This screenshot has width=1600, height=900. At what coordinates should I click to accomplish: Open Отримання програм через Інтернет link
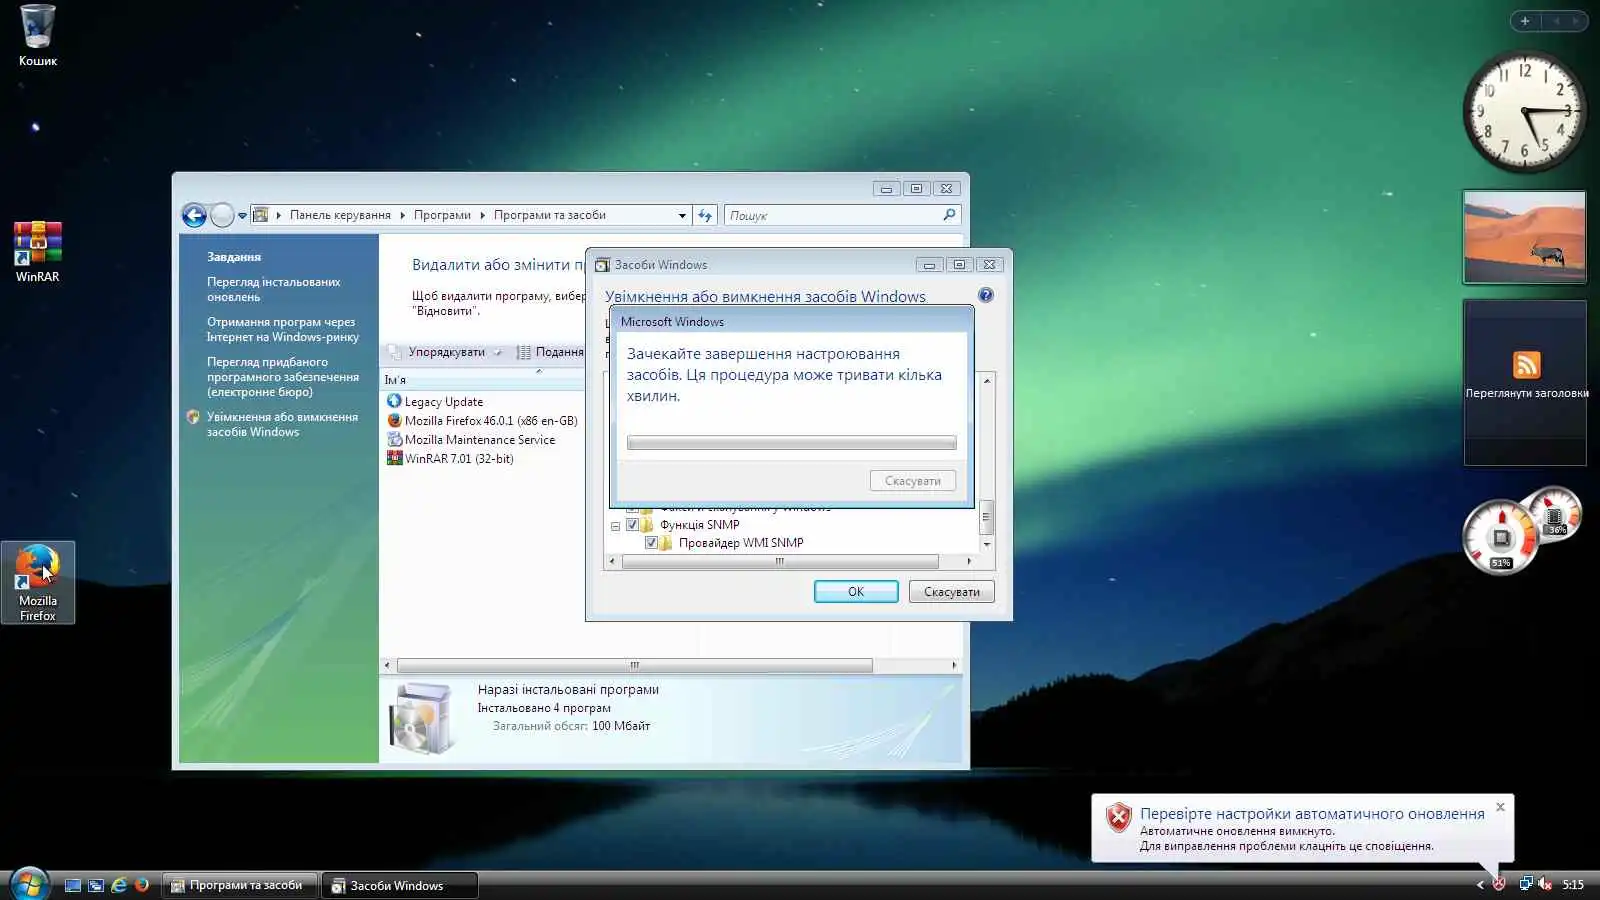[283, 329]
